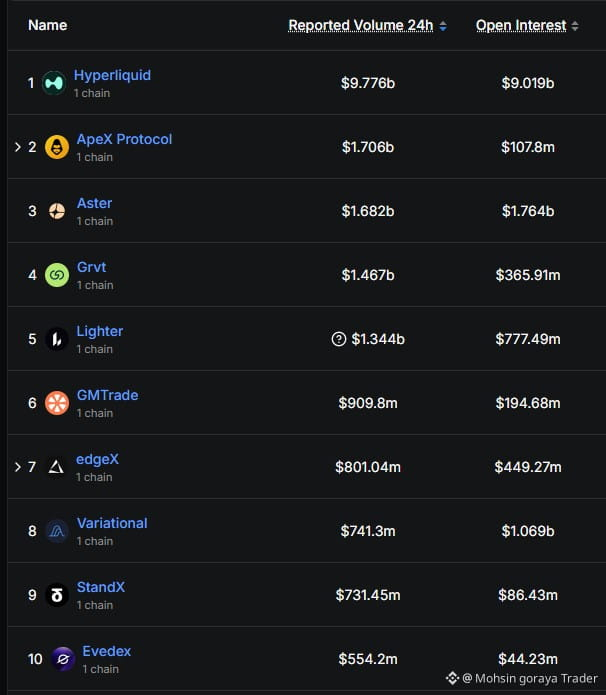Click the Name column header
Screen dimensions: 606x695
[47, 25]
